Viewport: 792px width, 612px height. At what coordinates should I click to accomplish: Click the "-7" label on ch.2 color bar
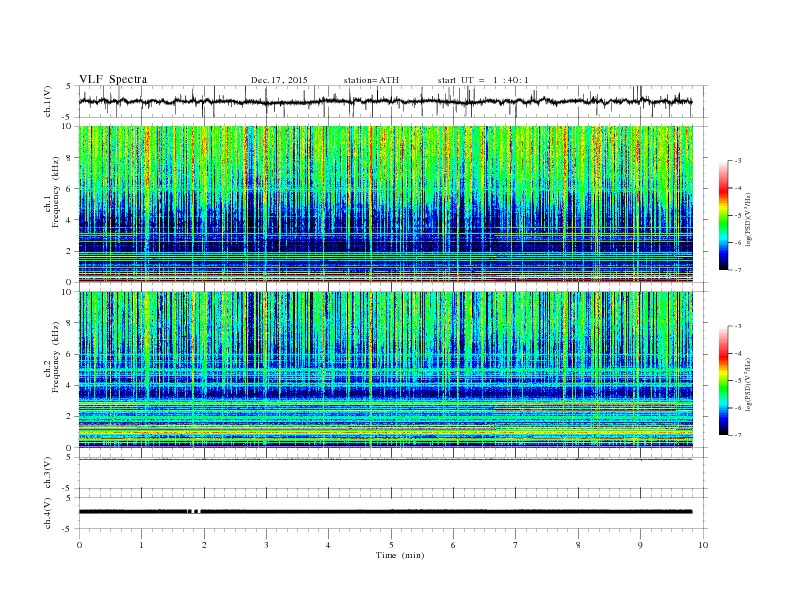pyautogui.click(x=738, y=435)
